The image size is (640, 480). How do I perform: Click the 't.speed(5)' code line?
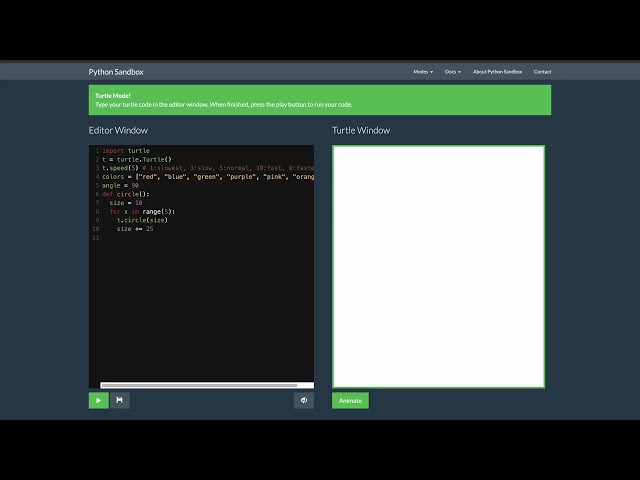click(208, 168)
